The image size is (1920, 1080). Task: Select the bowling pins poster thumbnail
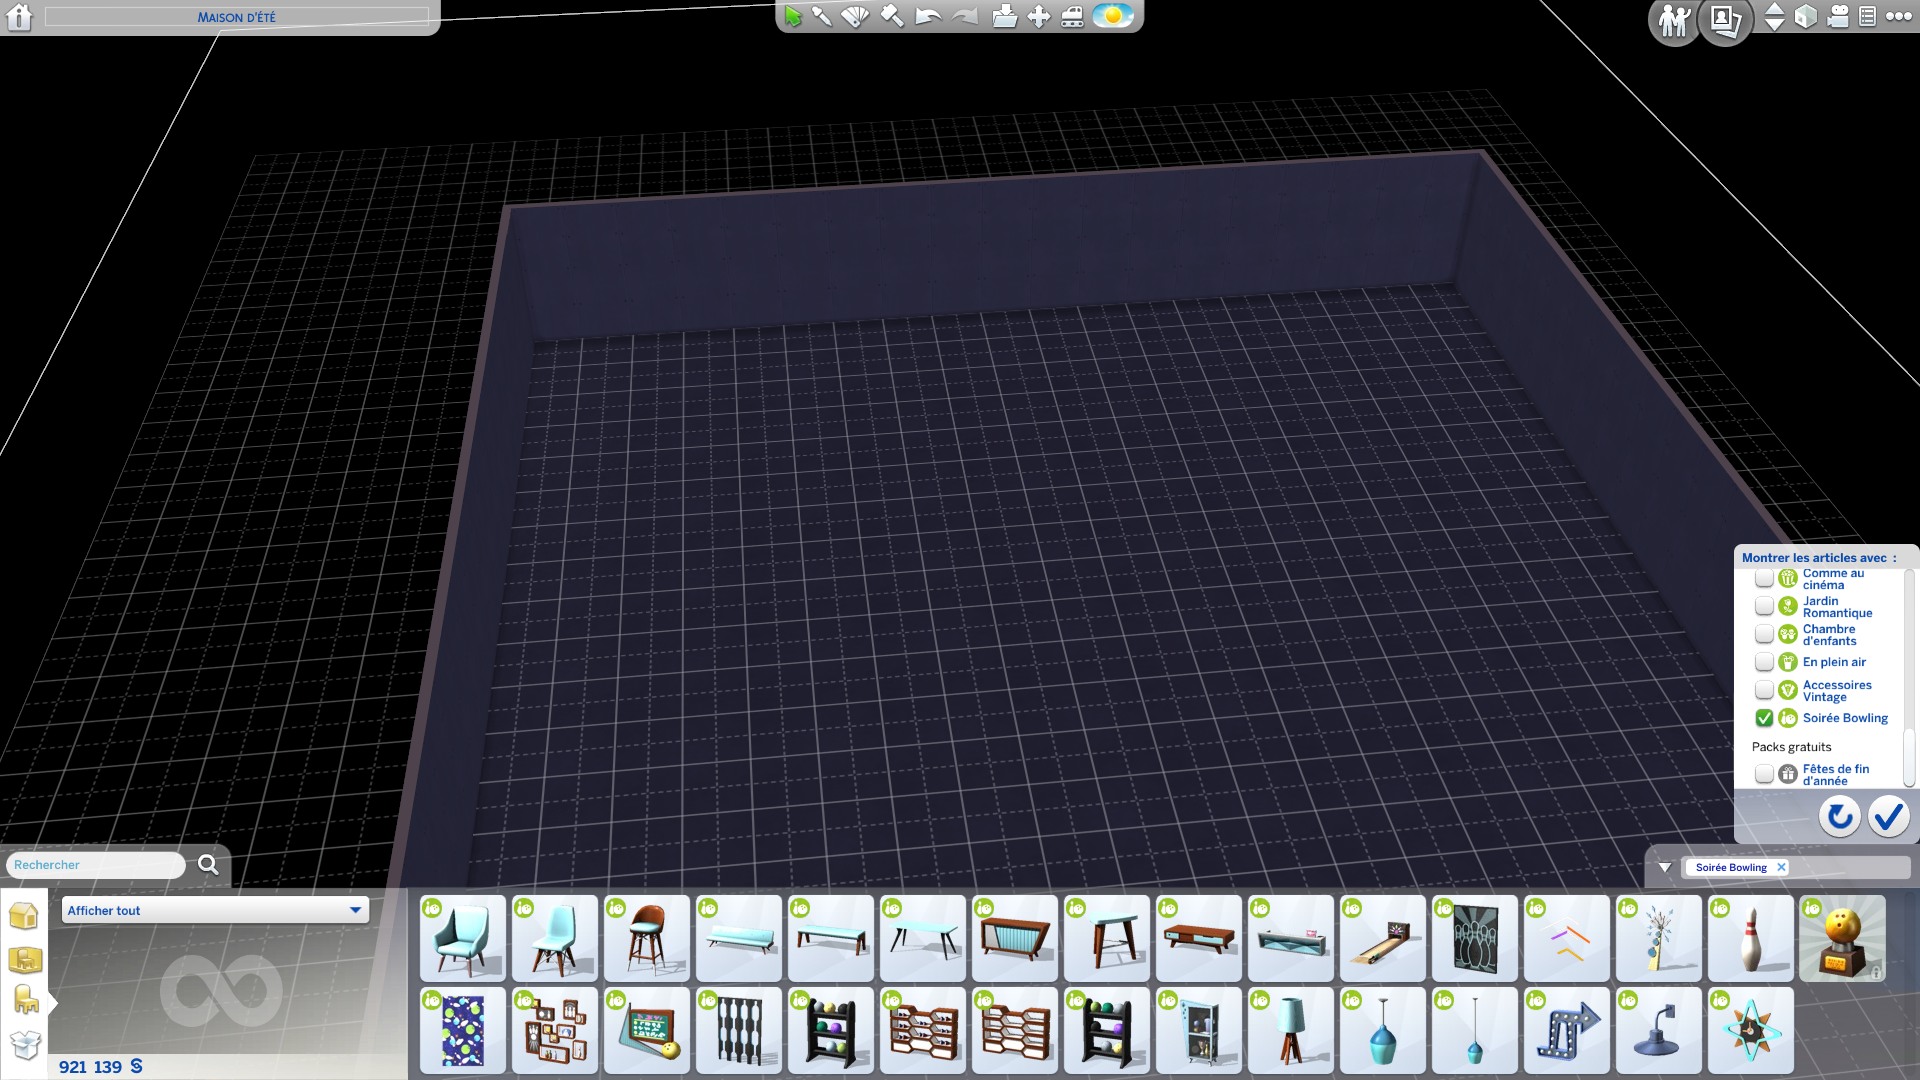click(1474, 938)
